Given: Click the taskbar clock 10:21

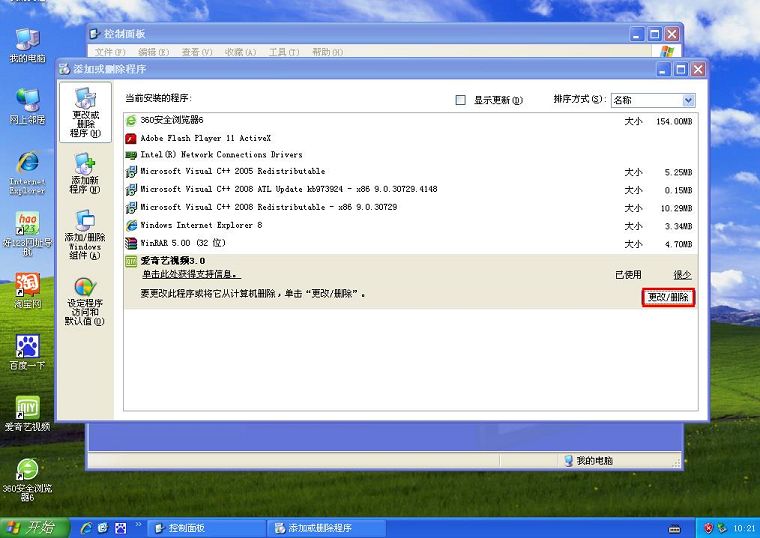Looking at the screenshot, I should [744, 528].
